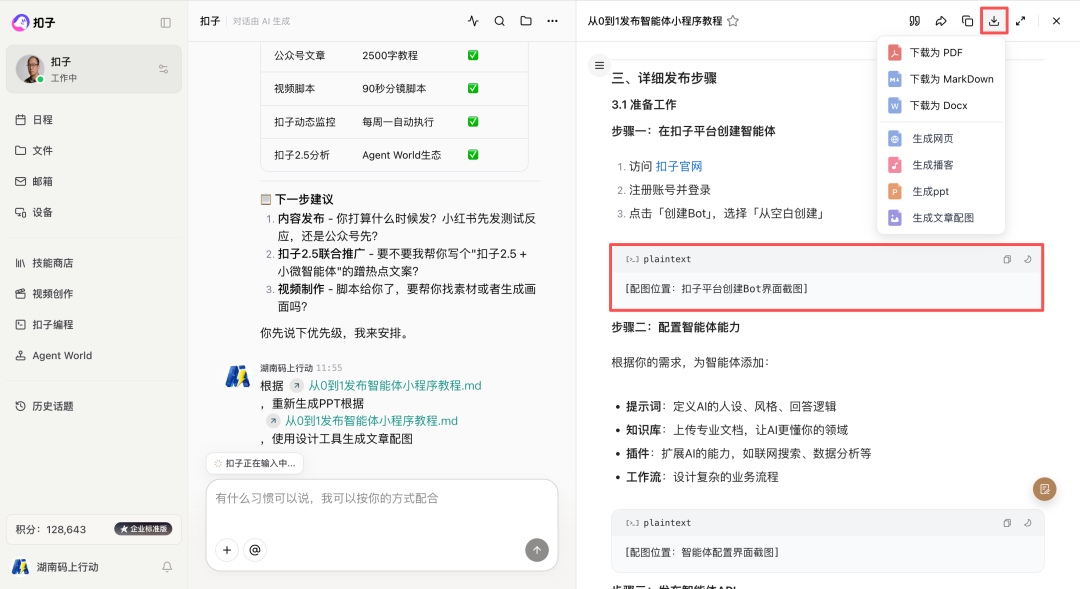Click the share arrow icon in document toolbar
This screenshot has height=589, width=1080.
941,21
